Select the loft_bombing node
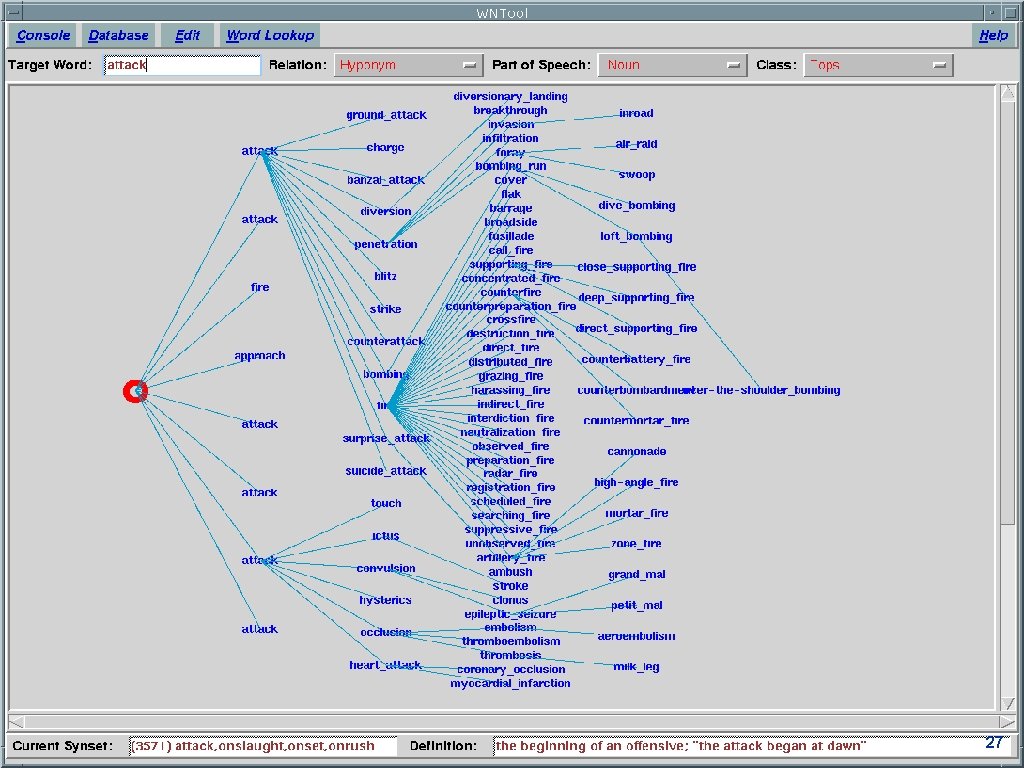Screen dimensions: 1024x768 coord(637,236)
